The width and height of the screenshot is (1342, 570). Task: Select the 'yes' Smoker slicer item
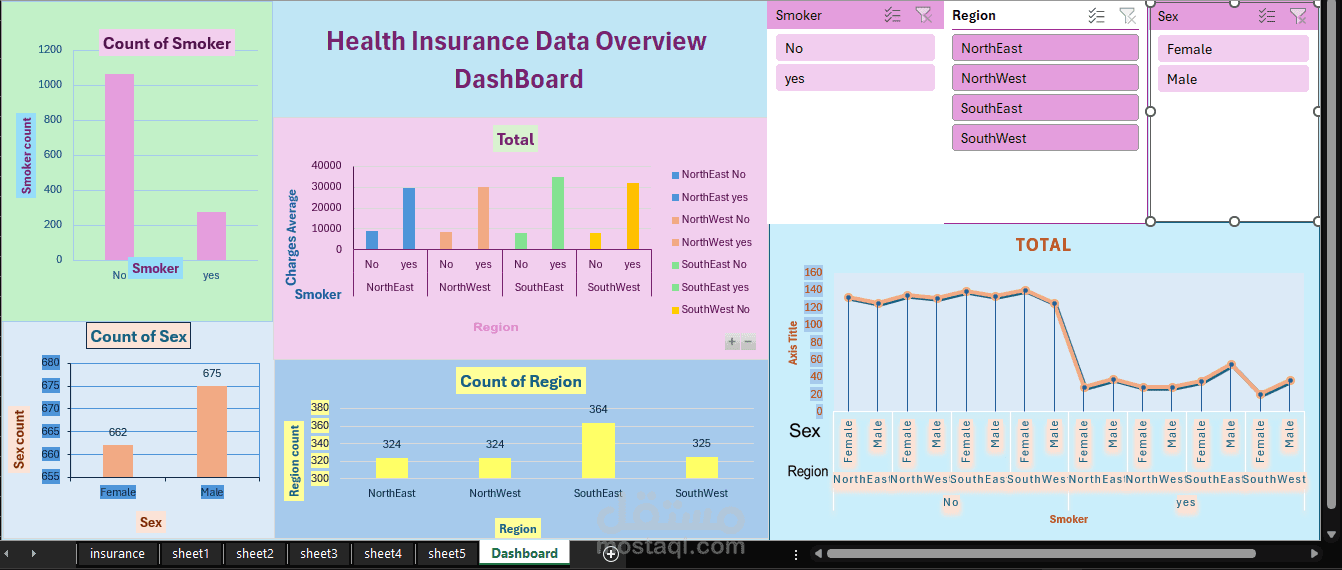855,78
